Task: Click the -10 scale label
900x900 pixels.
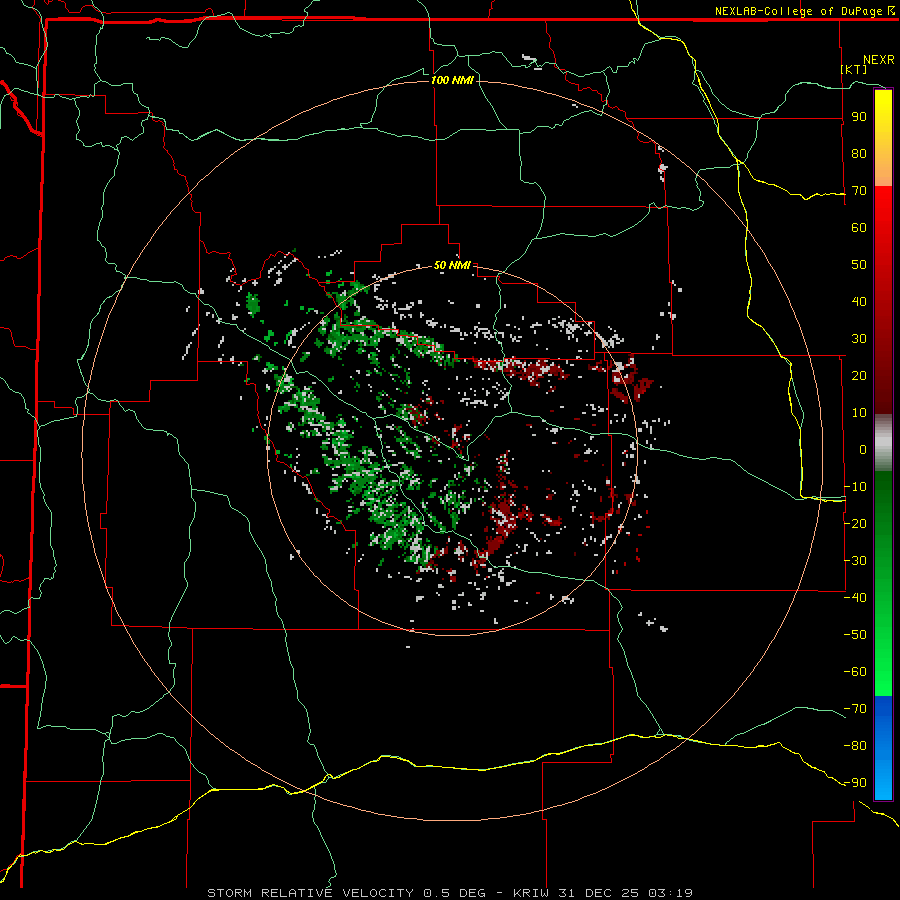Action: coord(855,487)
